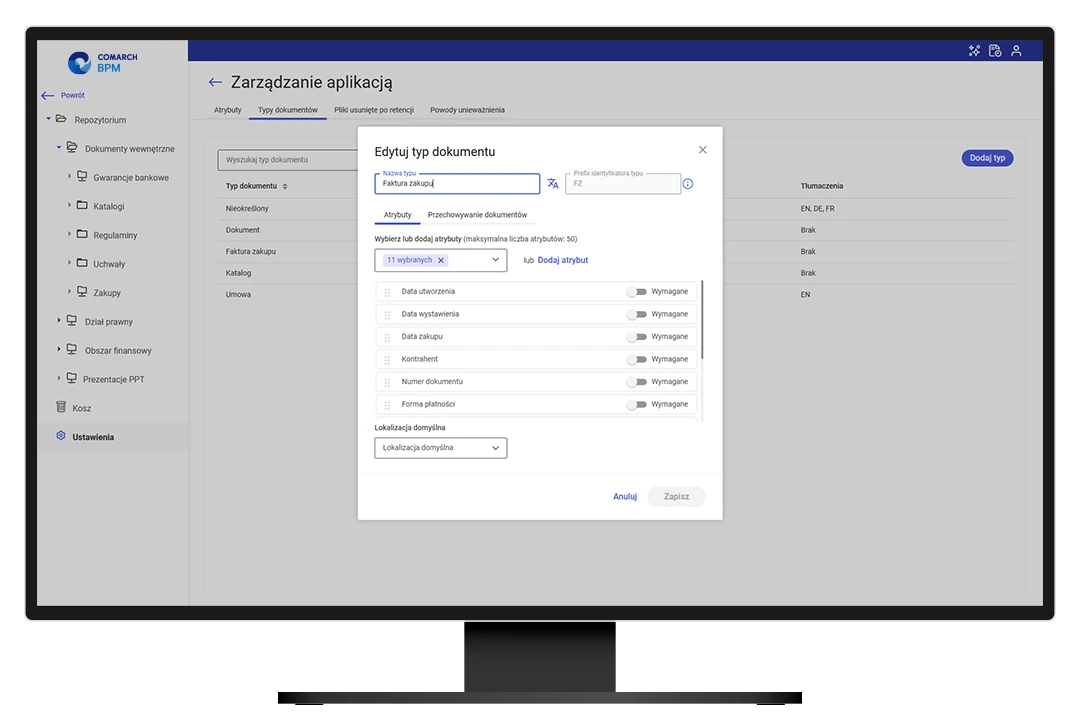Click the Zapisz button
The height and width of the screenshot is (720, 1080).
click(676, 497)
